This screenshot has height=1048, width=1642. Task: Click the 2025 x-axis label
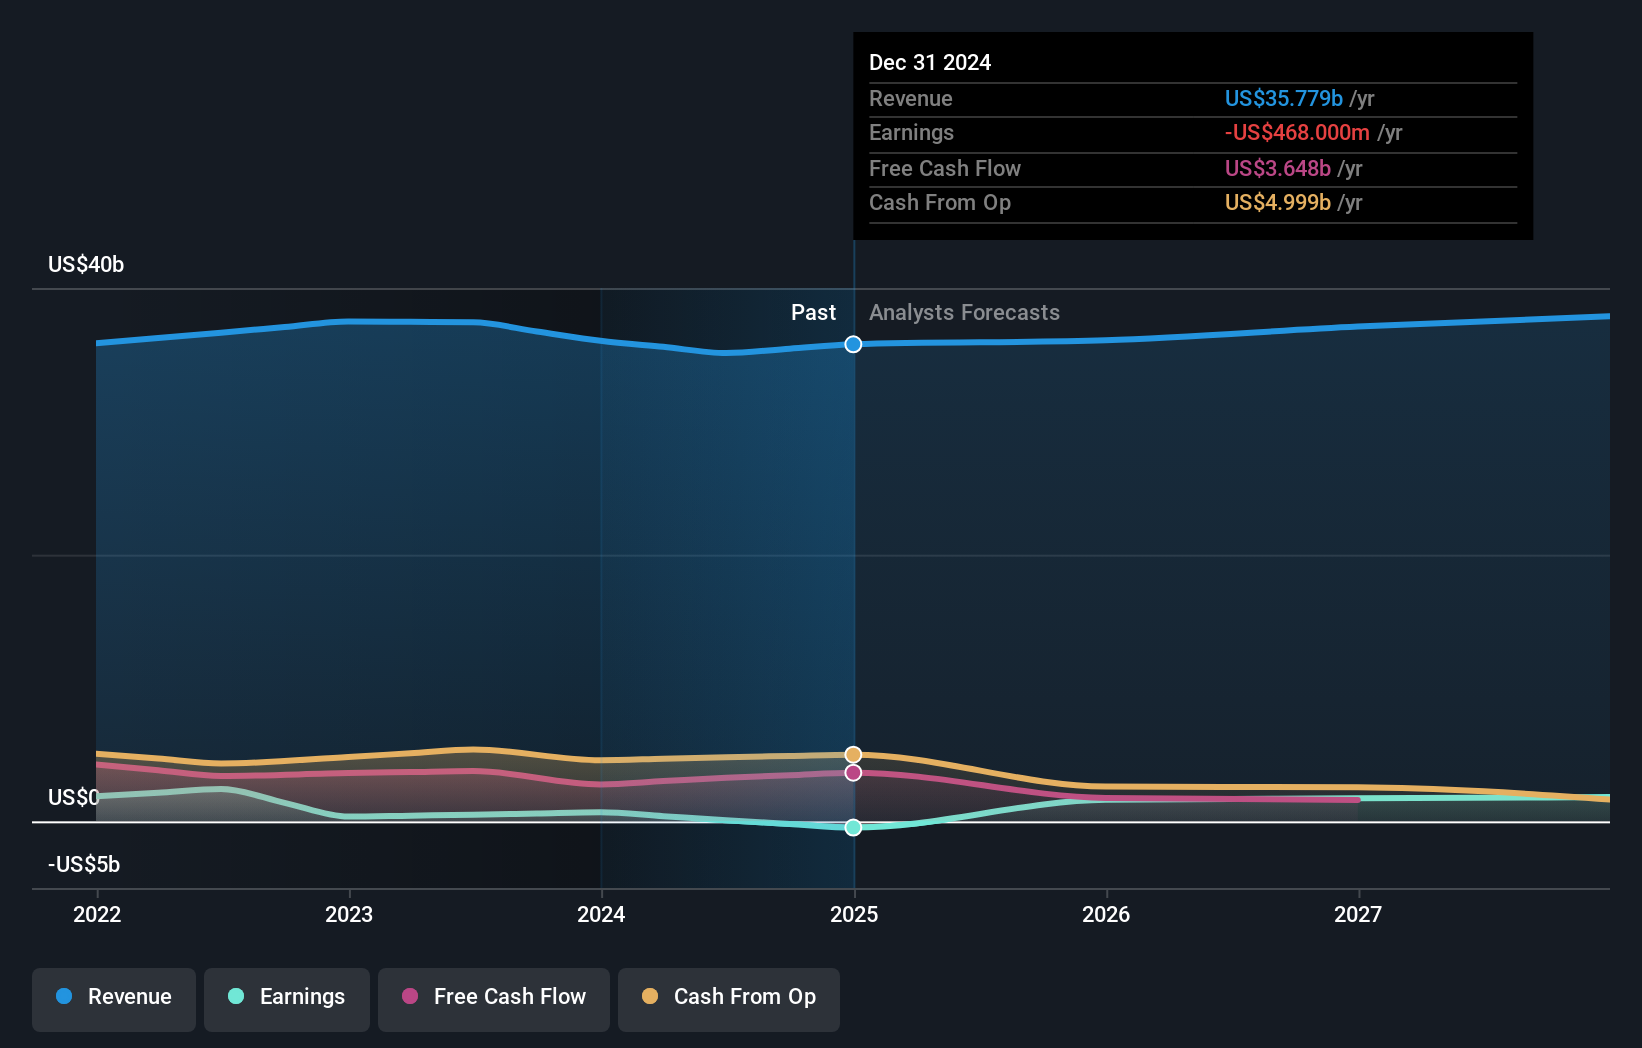point(854,914)
